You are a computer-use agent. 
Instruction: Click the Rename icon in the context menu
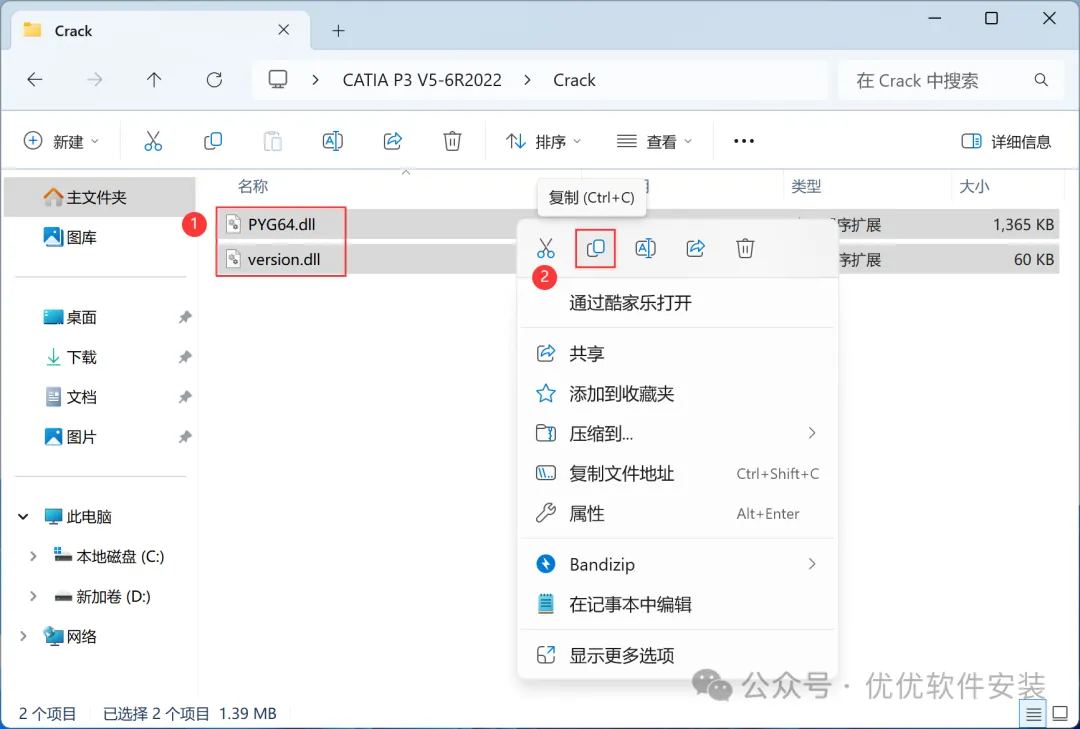[x=645, y=248]
